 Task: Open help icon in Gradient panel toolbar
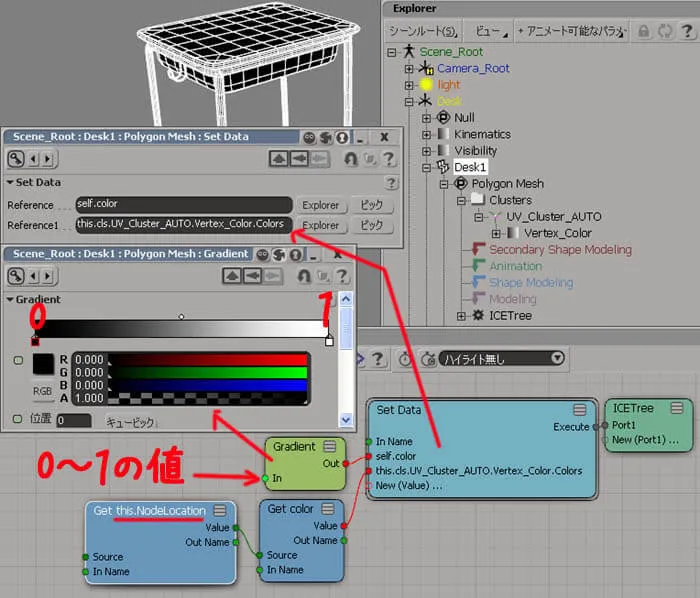[x=342, y=276]
